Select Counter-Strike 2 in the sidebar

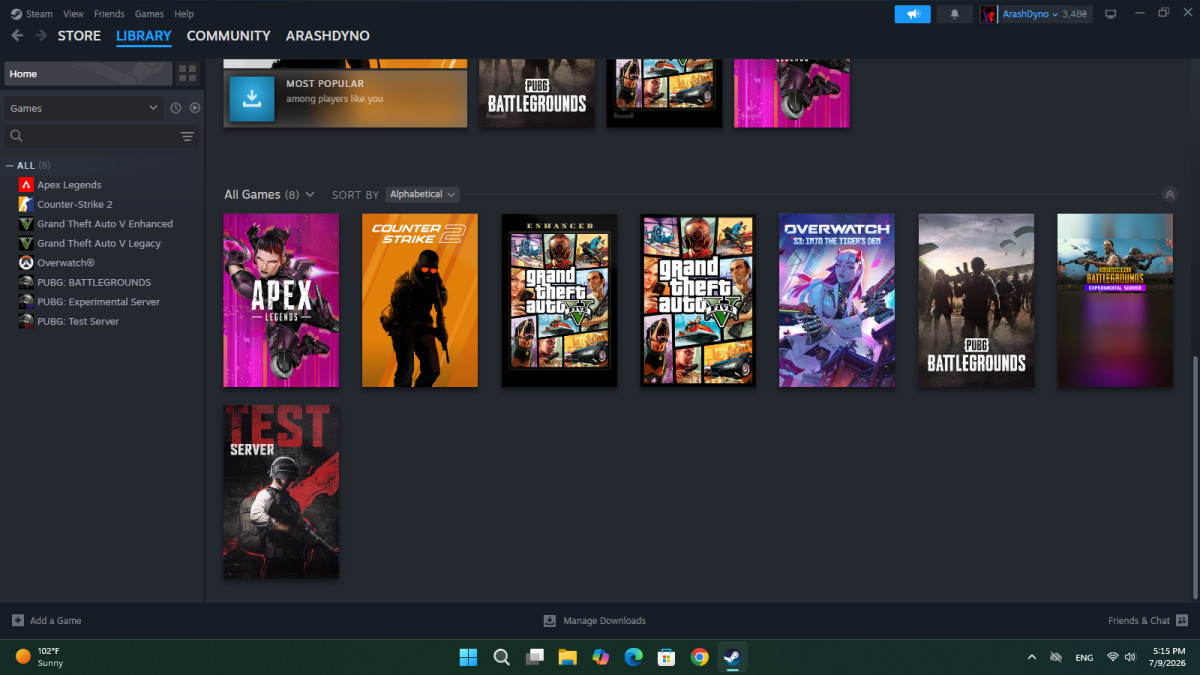click(74, 204)
